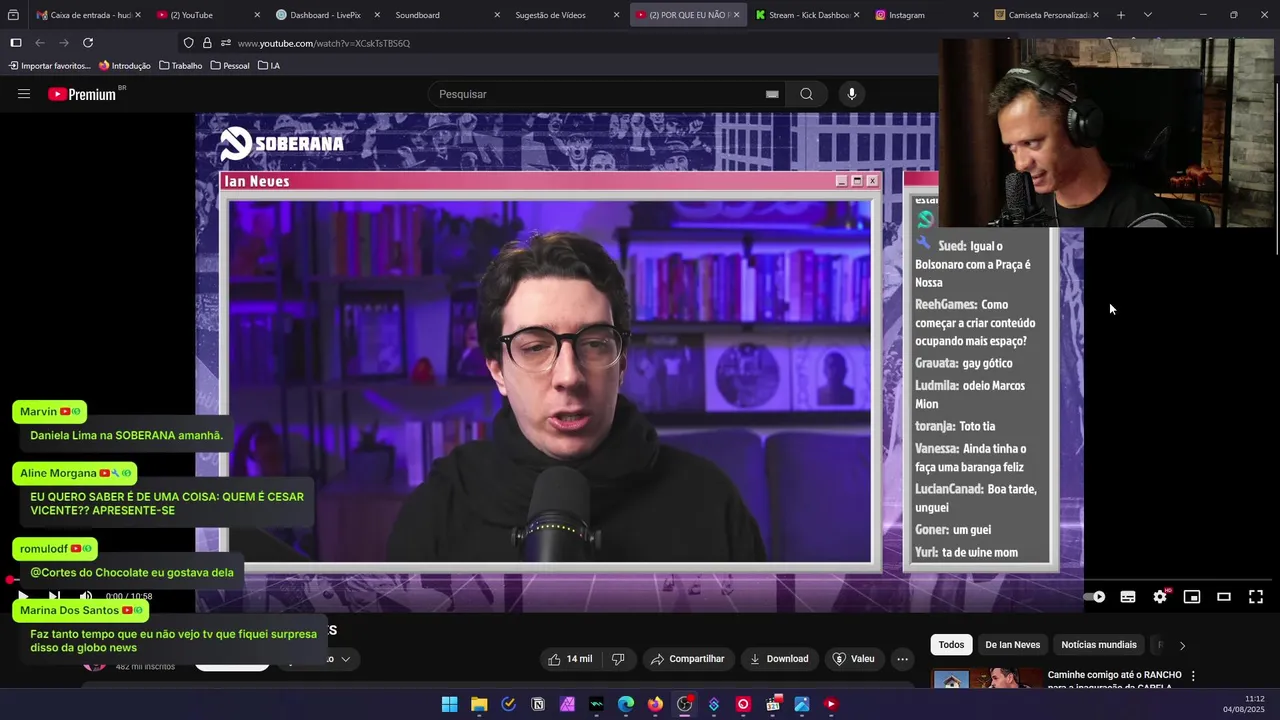Open the sidebar panel icon left of back arrow
The height and width of the screenshot is (720, 1280).
(x=16, y=43)
